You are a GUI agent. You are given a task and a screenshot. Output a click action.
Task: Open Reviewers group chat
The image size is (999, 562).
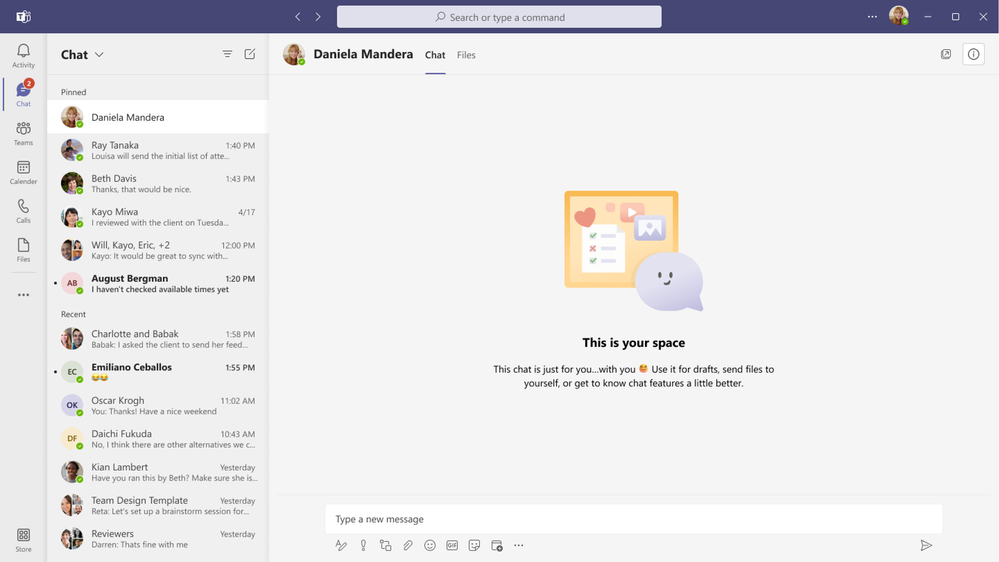[x=157, y=538]
